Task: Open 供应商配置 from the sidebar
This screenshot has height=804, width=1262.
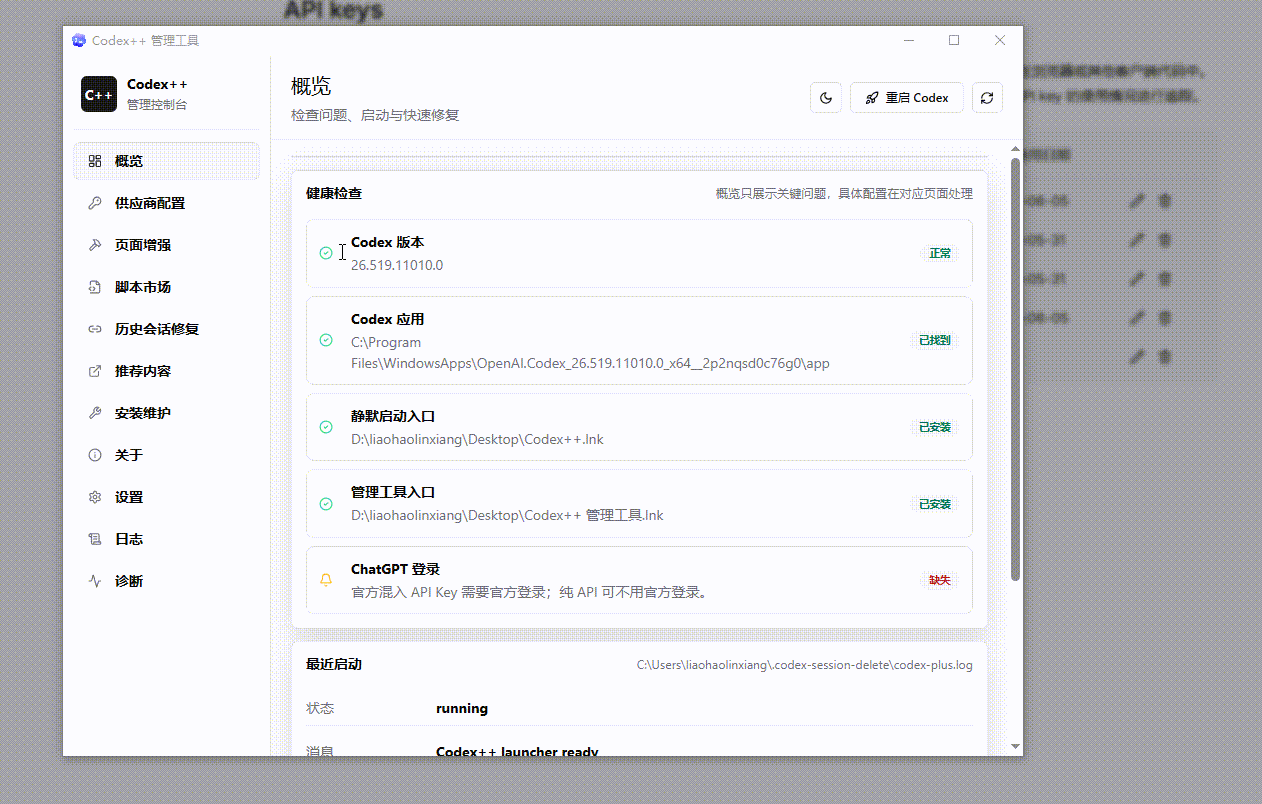Action: coord(166,203)
